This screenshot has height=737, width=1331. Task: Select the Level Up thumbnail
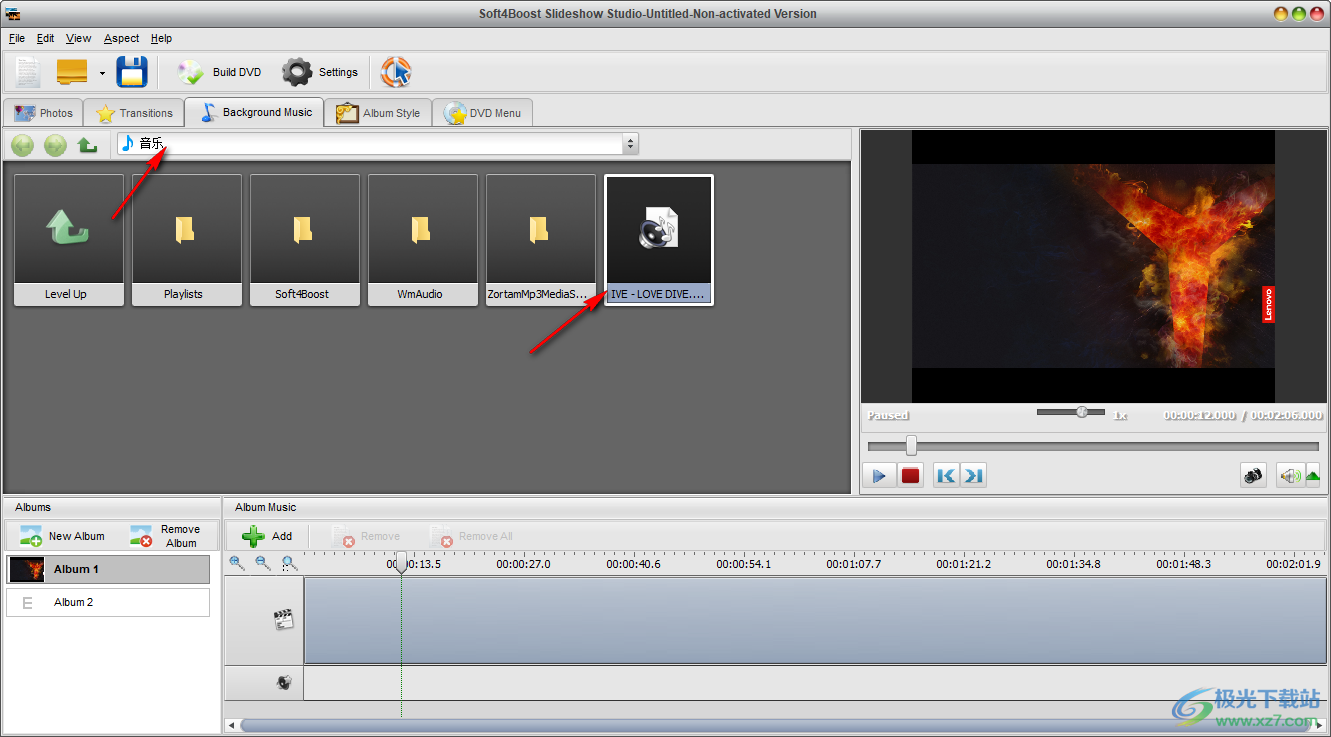point(69,240)
